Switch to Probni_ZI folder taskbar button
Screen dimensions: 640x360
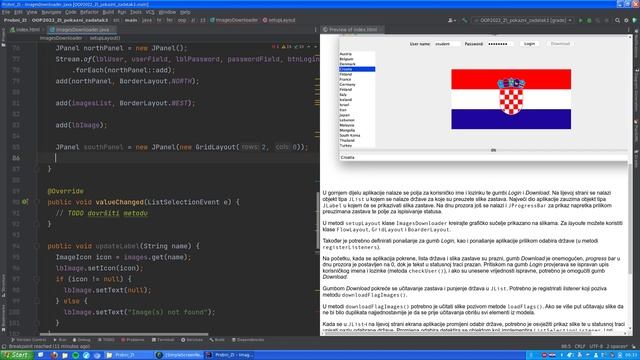129,355
